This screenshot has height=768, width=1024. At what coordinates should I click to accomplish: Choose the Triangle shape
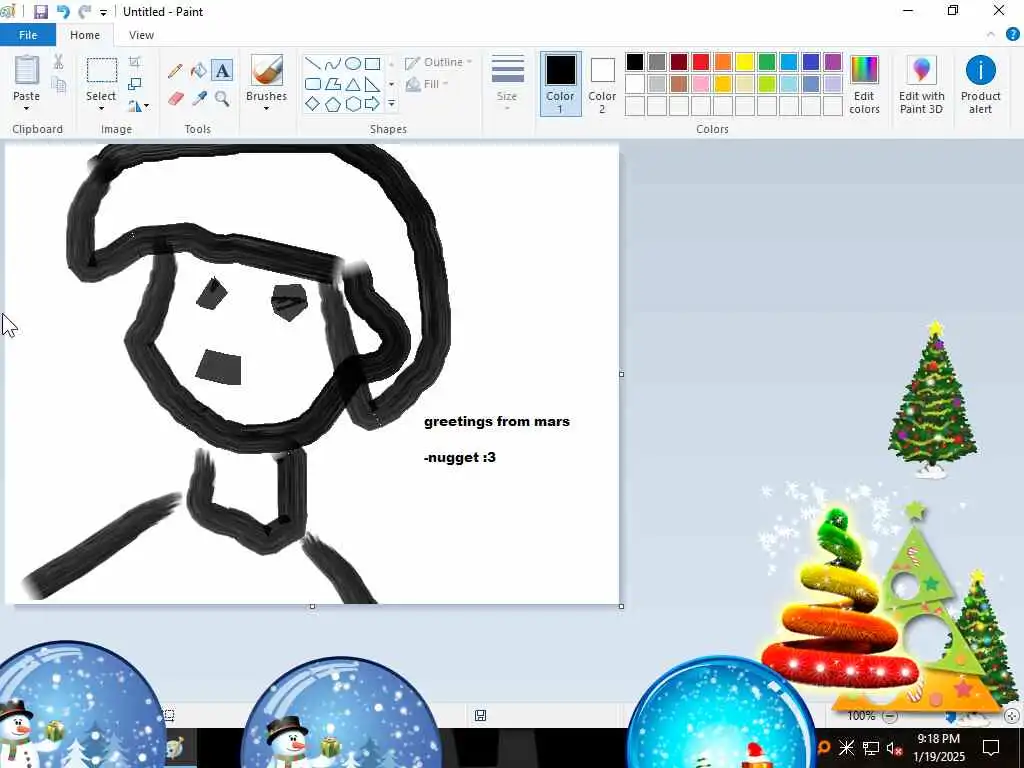pyautogui.click(x=353, y=84)
